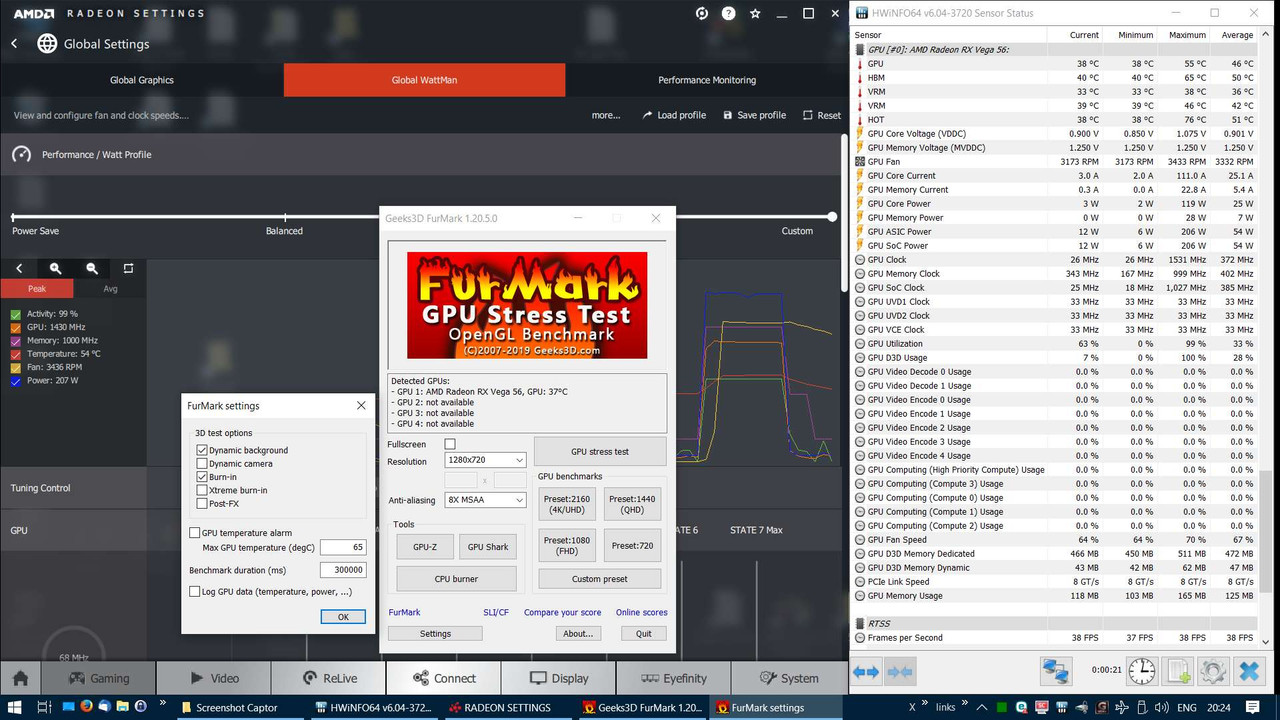1280x720 pixels.
Task: Enable Post-FX option
Action: tap(202, 504)
